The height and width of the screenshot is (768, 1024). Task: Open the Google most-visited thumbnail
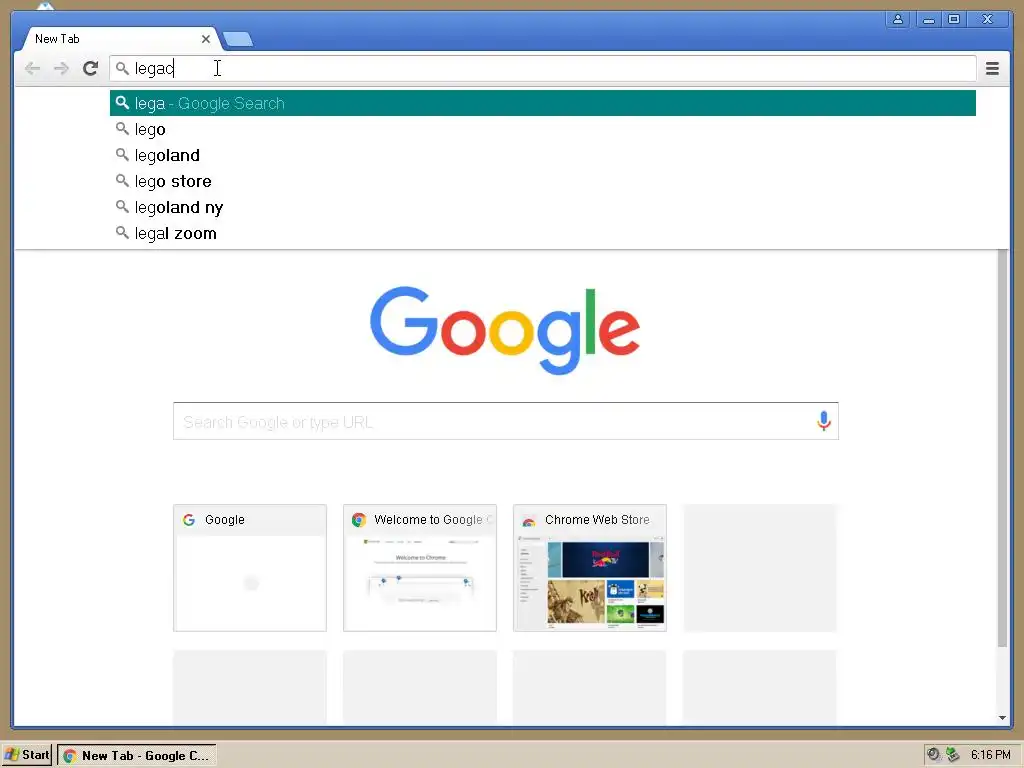tap(249, 568)
